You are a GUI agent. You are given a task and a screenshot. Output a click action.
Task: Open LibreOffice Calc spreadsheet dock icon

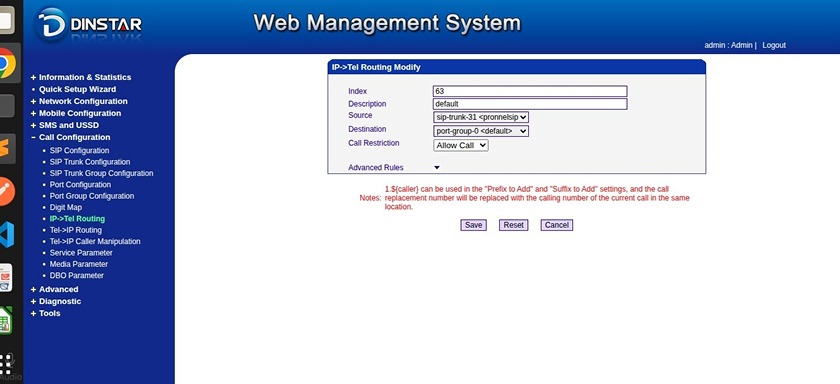(x=5, y=320)
